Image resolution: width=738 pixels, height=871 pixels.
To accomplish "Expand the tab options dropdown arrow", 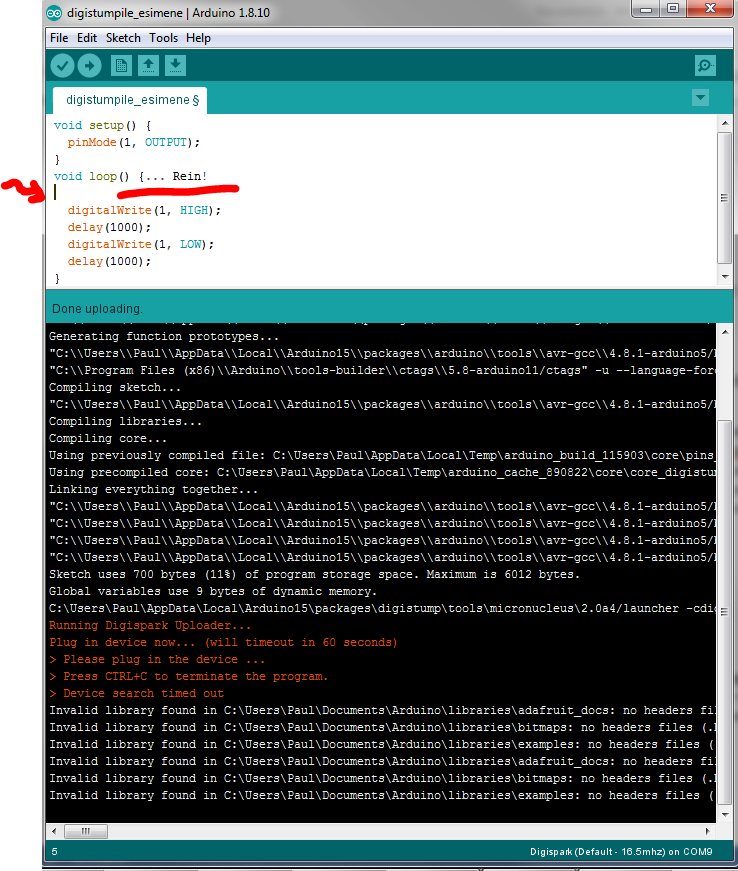I will pyautogui.click(x=700, y=98).
